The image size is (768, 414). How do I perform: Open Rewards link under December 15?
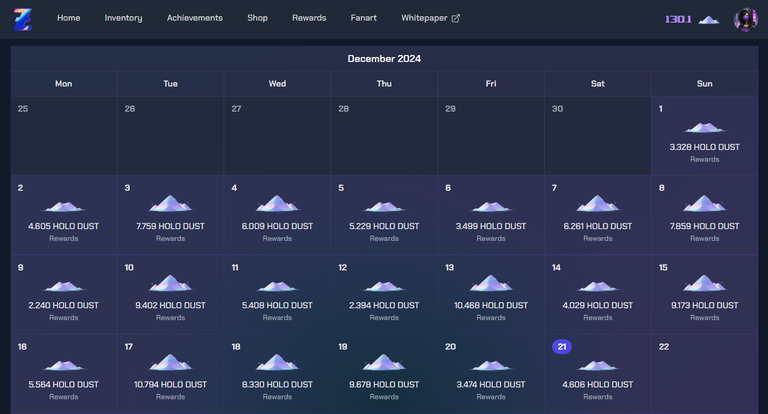[704, 317]
